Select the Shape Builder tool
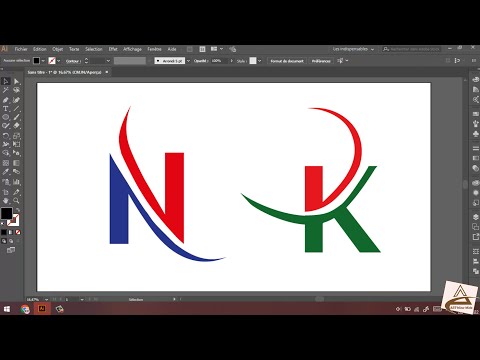Screen dimensions: 480x360 6,153
